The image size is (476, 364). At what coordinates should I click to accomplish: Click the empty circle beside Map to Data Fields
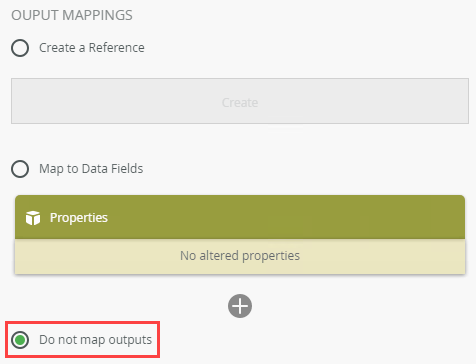tap(20, 169)
